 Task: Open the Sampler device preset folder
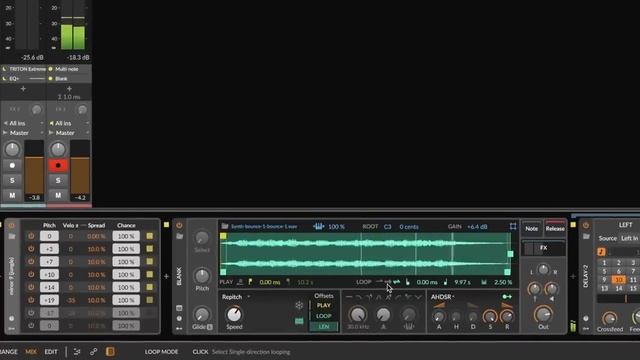coord(179,236)
